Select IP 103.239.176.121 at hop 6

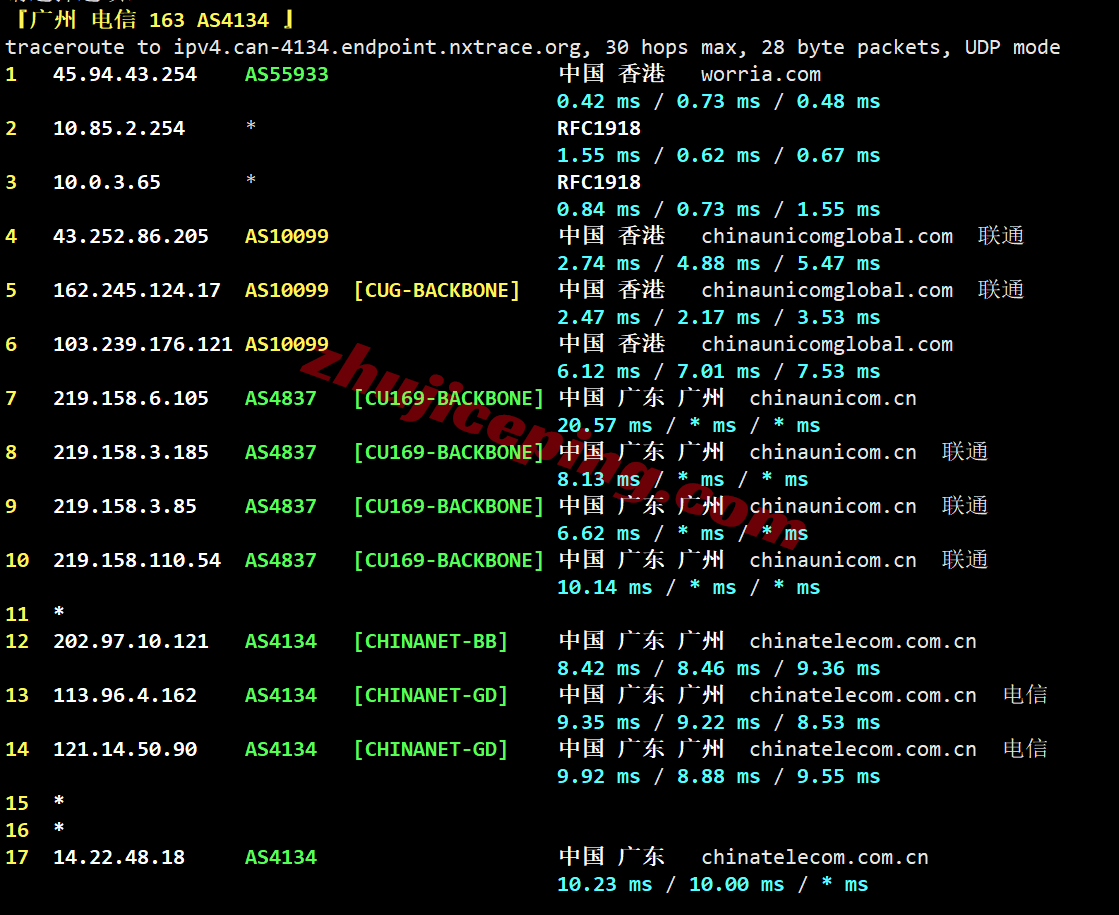[143, 345]
